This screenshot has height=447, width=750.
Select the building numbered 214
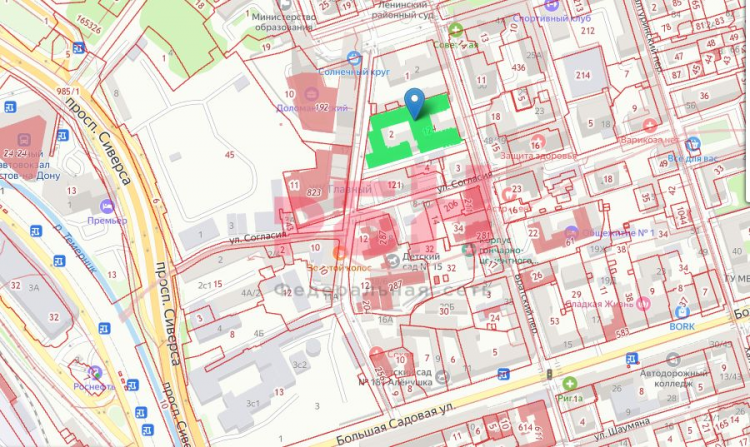[583, 75]
